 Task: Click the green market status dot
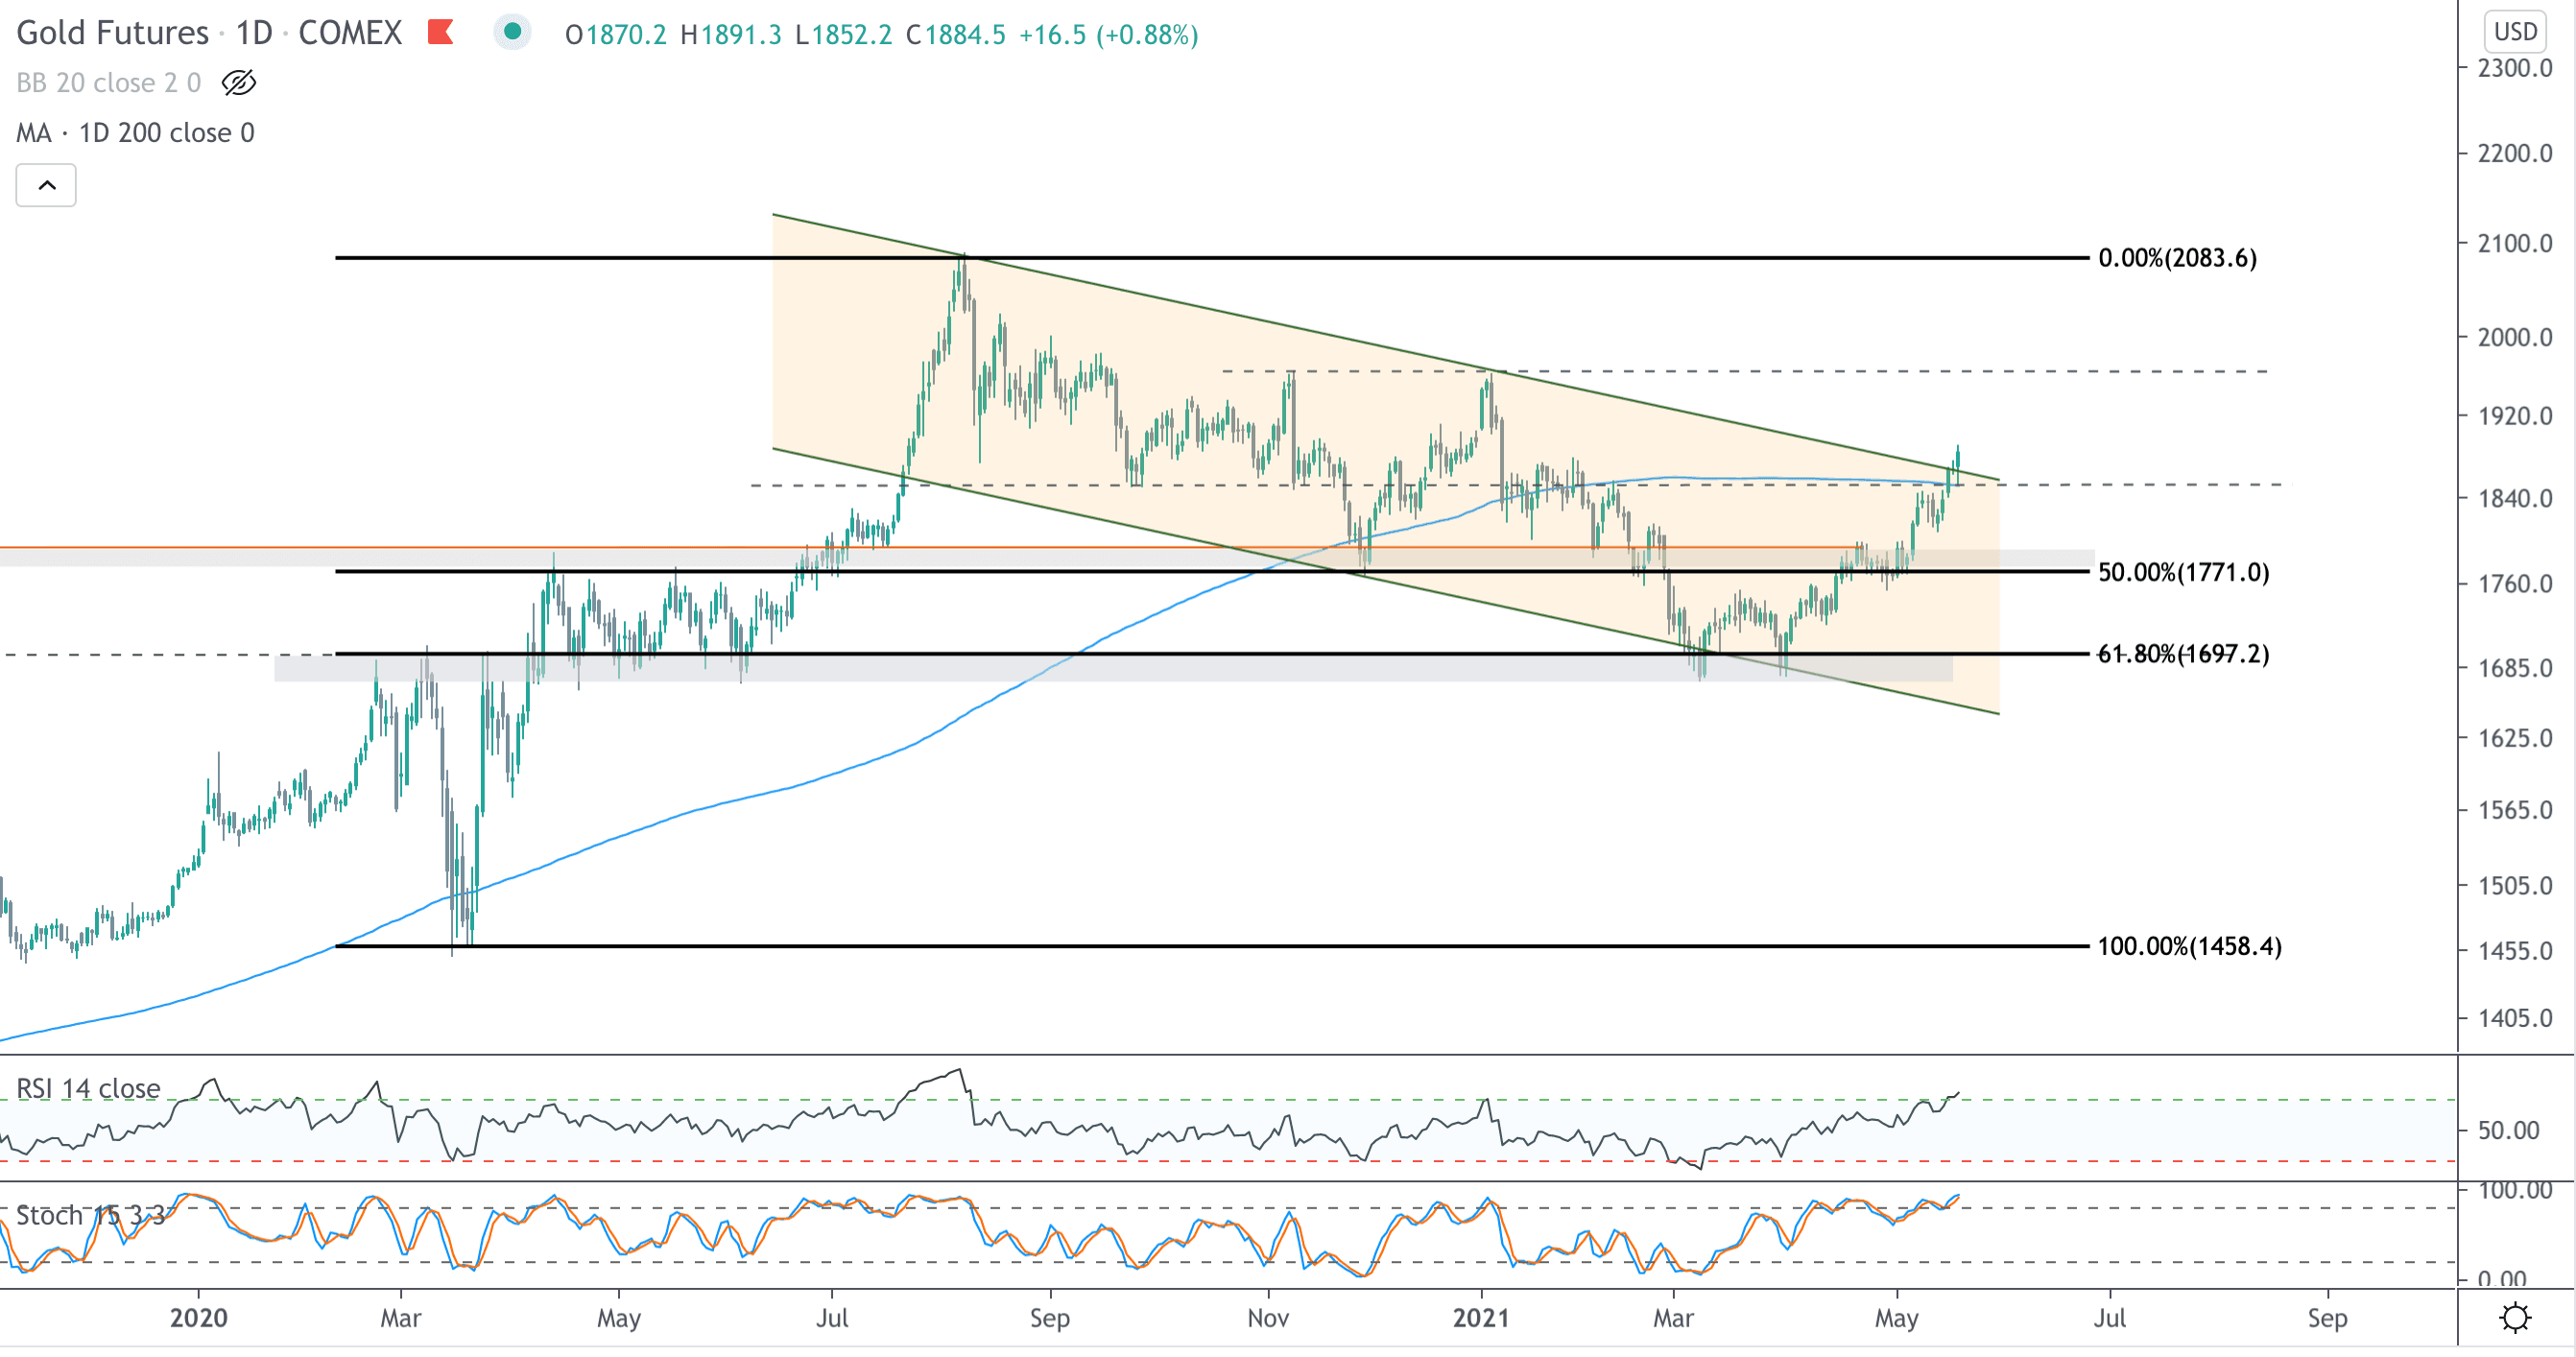click(x=512, y=32)
